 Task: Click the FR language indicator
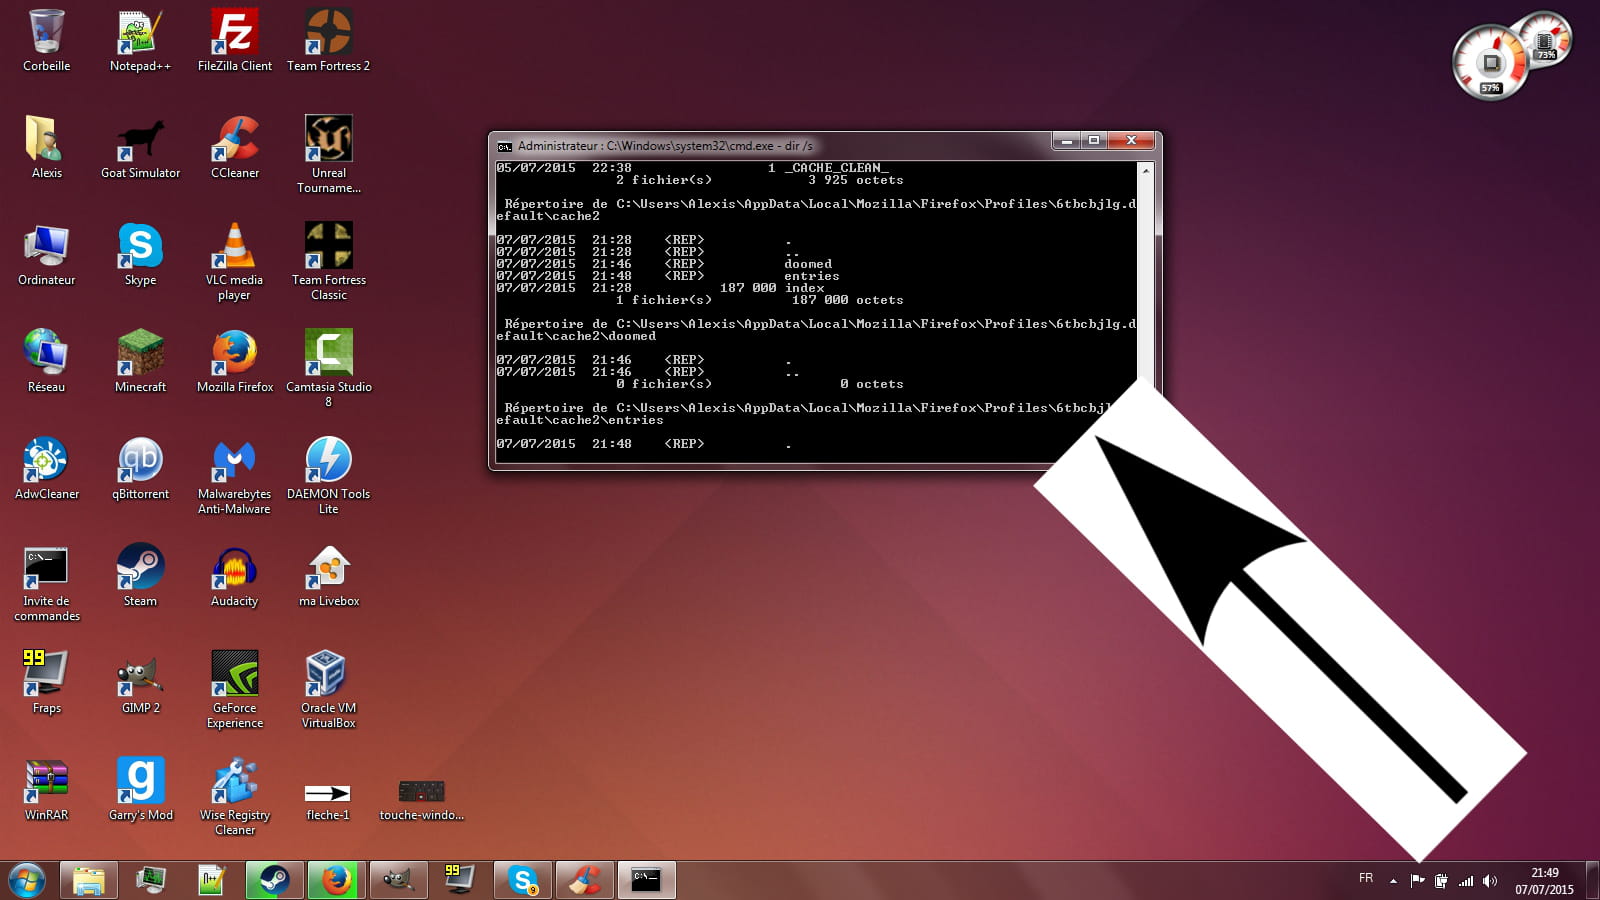pyautogui.click(x=1366, y=878)
